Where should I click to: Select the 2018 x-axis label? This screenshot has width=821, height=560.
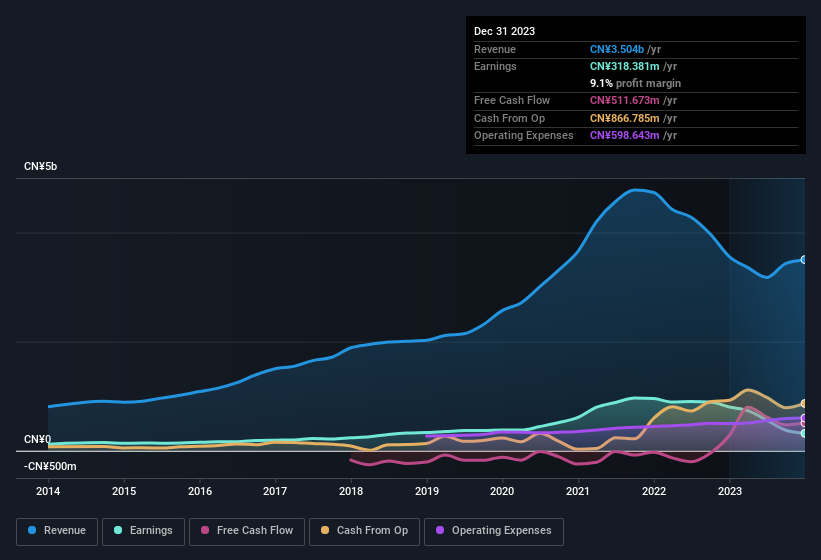[x=351, y=491]
